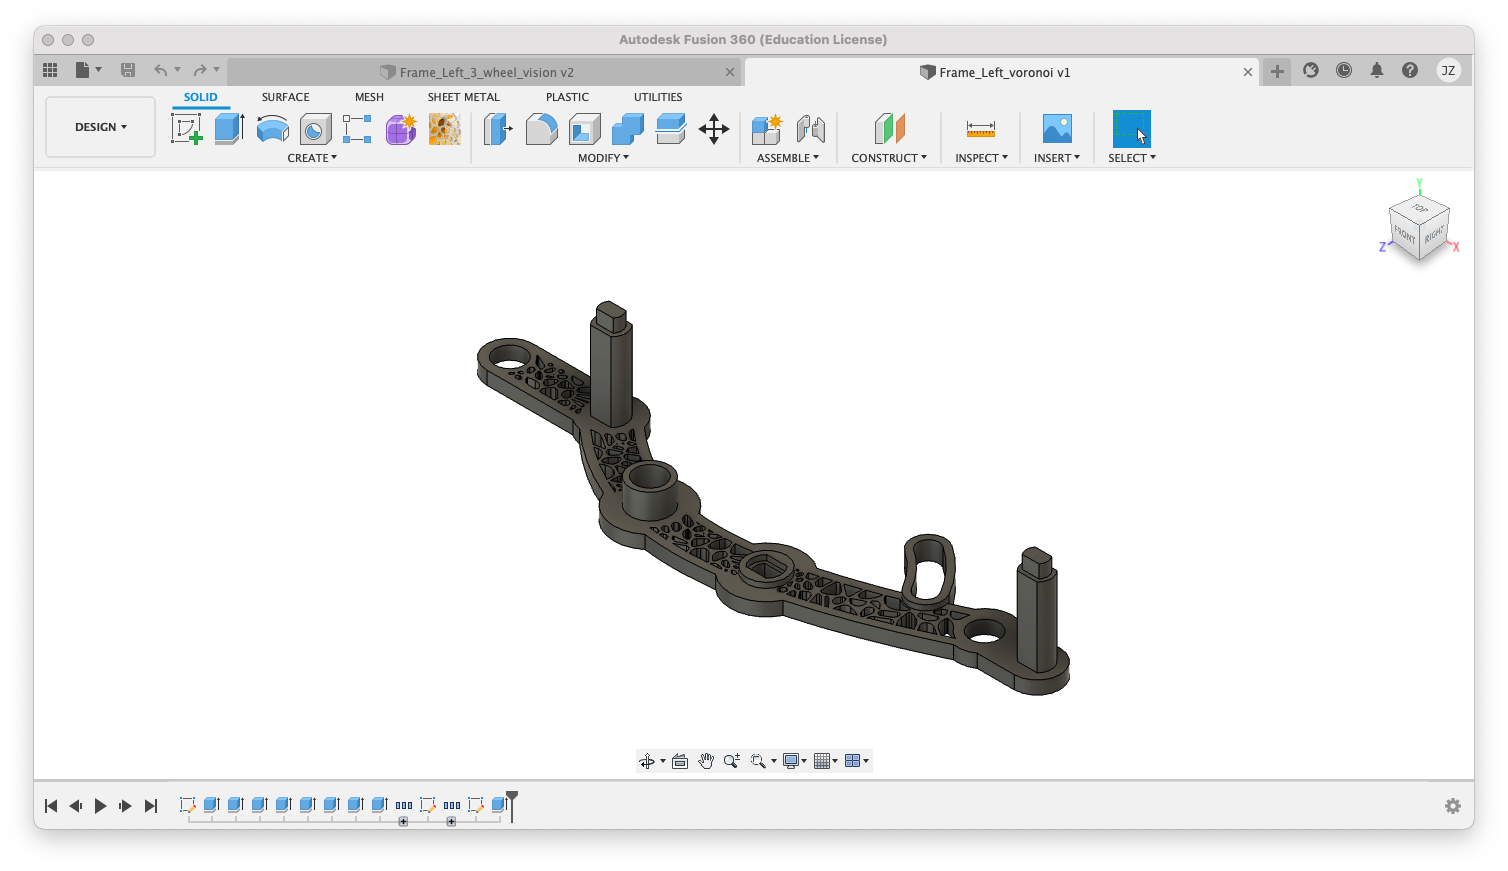Image resolution: width=1508 pixels, height=871 pixels.
Task: Click the Undo arrow
Action: (x=160, y=70)
